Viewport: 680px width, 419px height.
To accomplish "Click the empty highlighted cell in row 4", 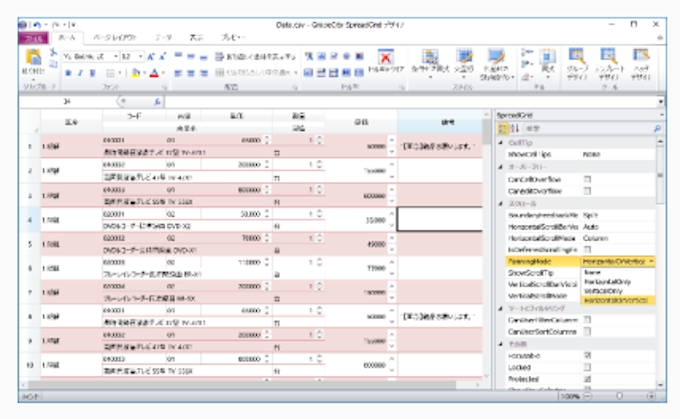I will pyautogui.click(x=438, y=218).
